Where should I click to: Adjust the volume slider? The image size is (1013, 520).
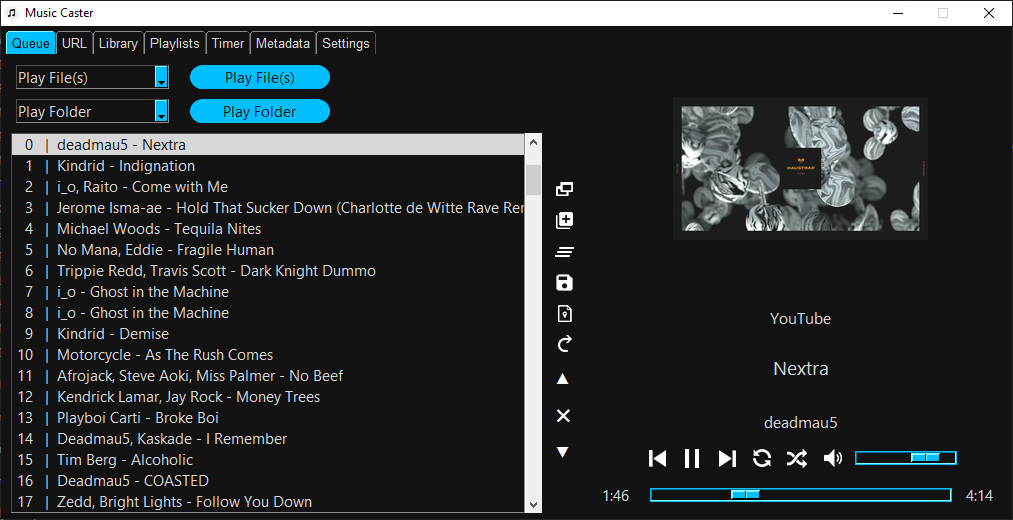coord(906,457)
